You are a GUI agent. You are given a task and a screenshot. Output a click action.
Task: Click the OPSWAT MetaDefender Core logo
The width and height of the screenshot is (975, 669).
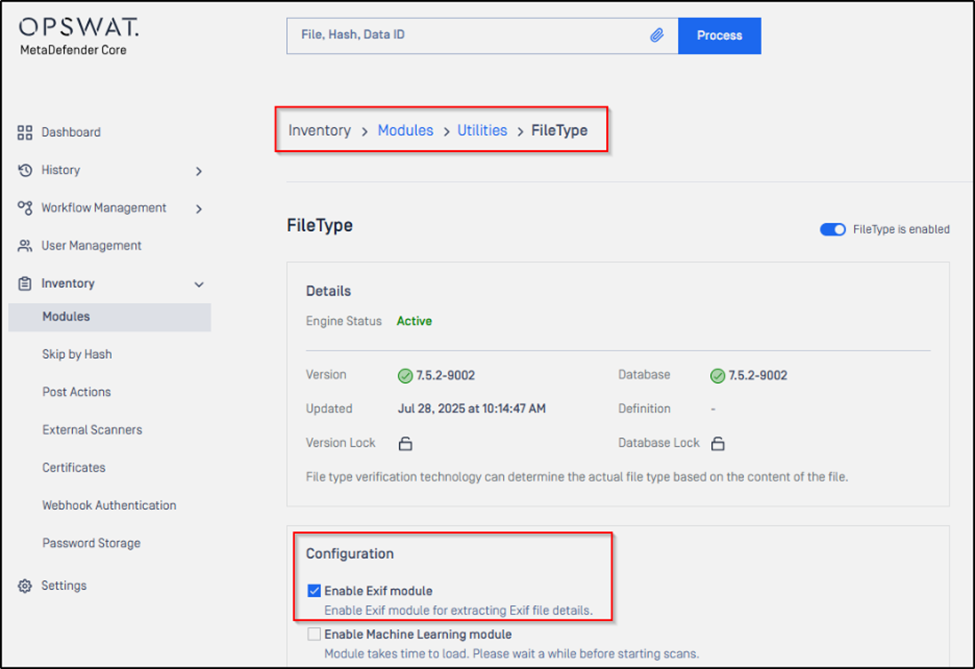(78, 37)
